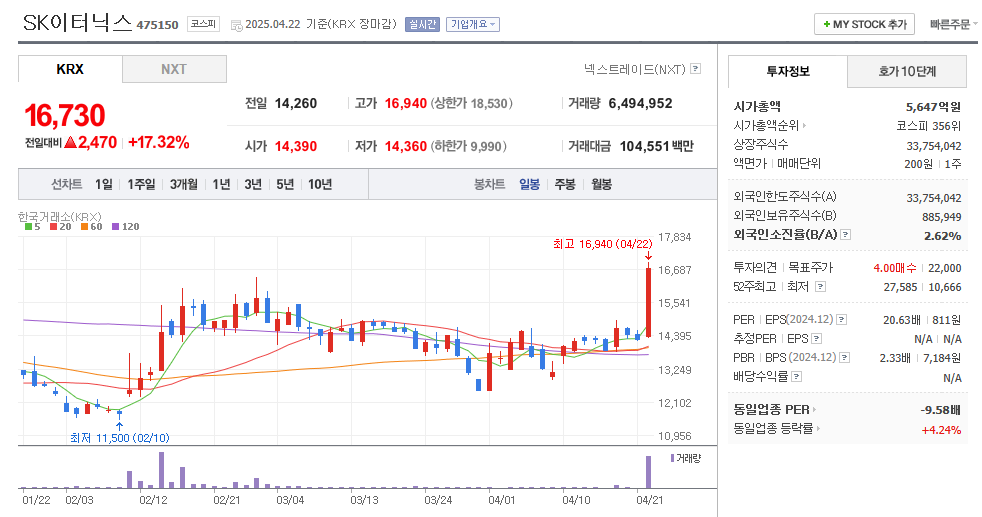Click the help icon beside PBR BPS(2024.12)
Image resolution: width=982 pixels, height=517 pixels.
(845, 358)
